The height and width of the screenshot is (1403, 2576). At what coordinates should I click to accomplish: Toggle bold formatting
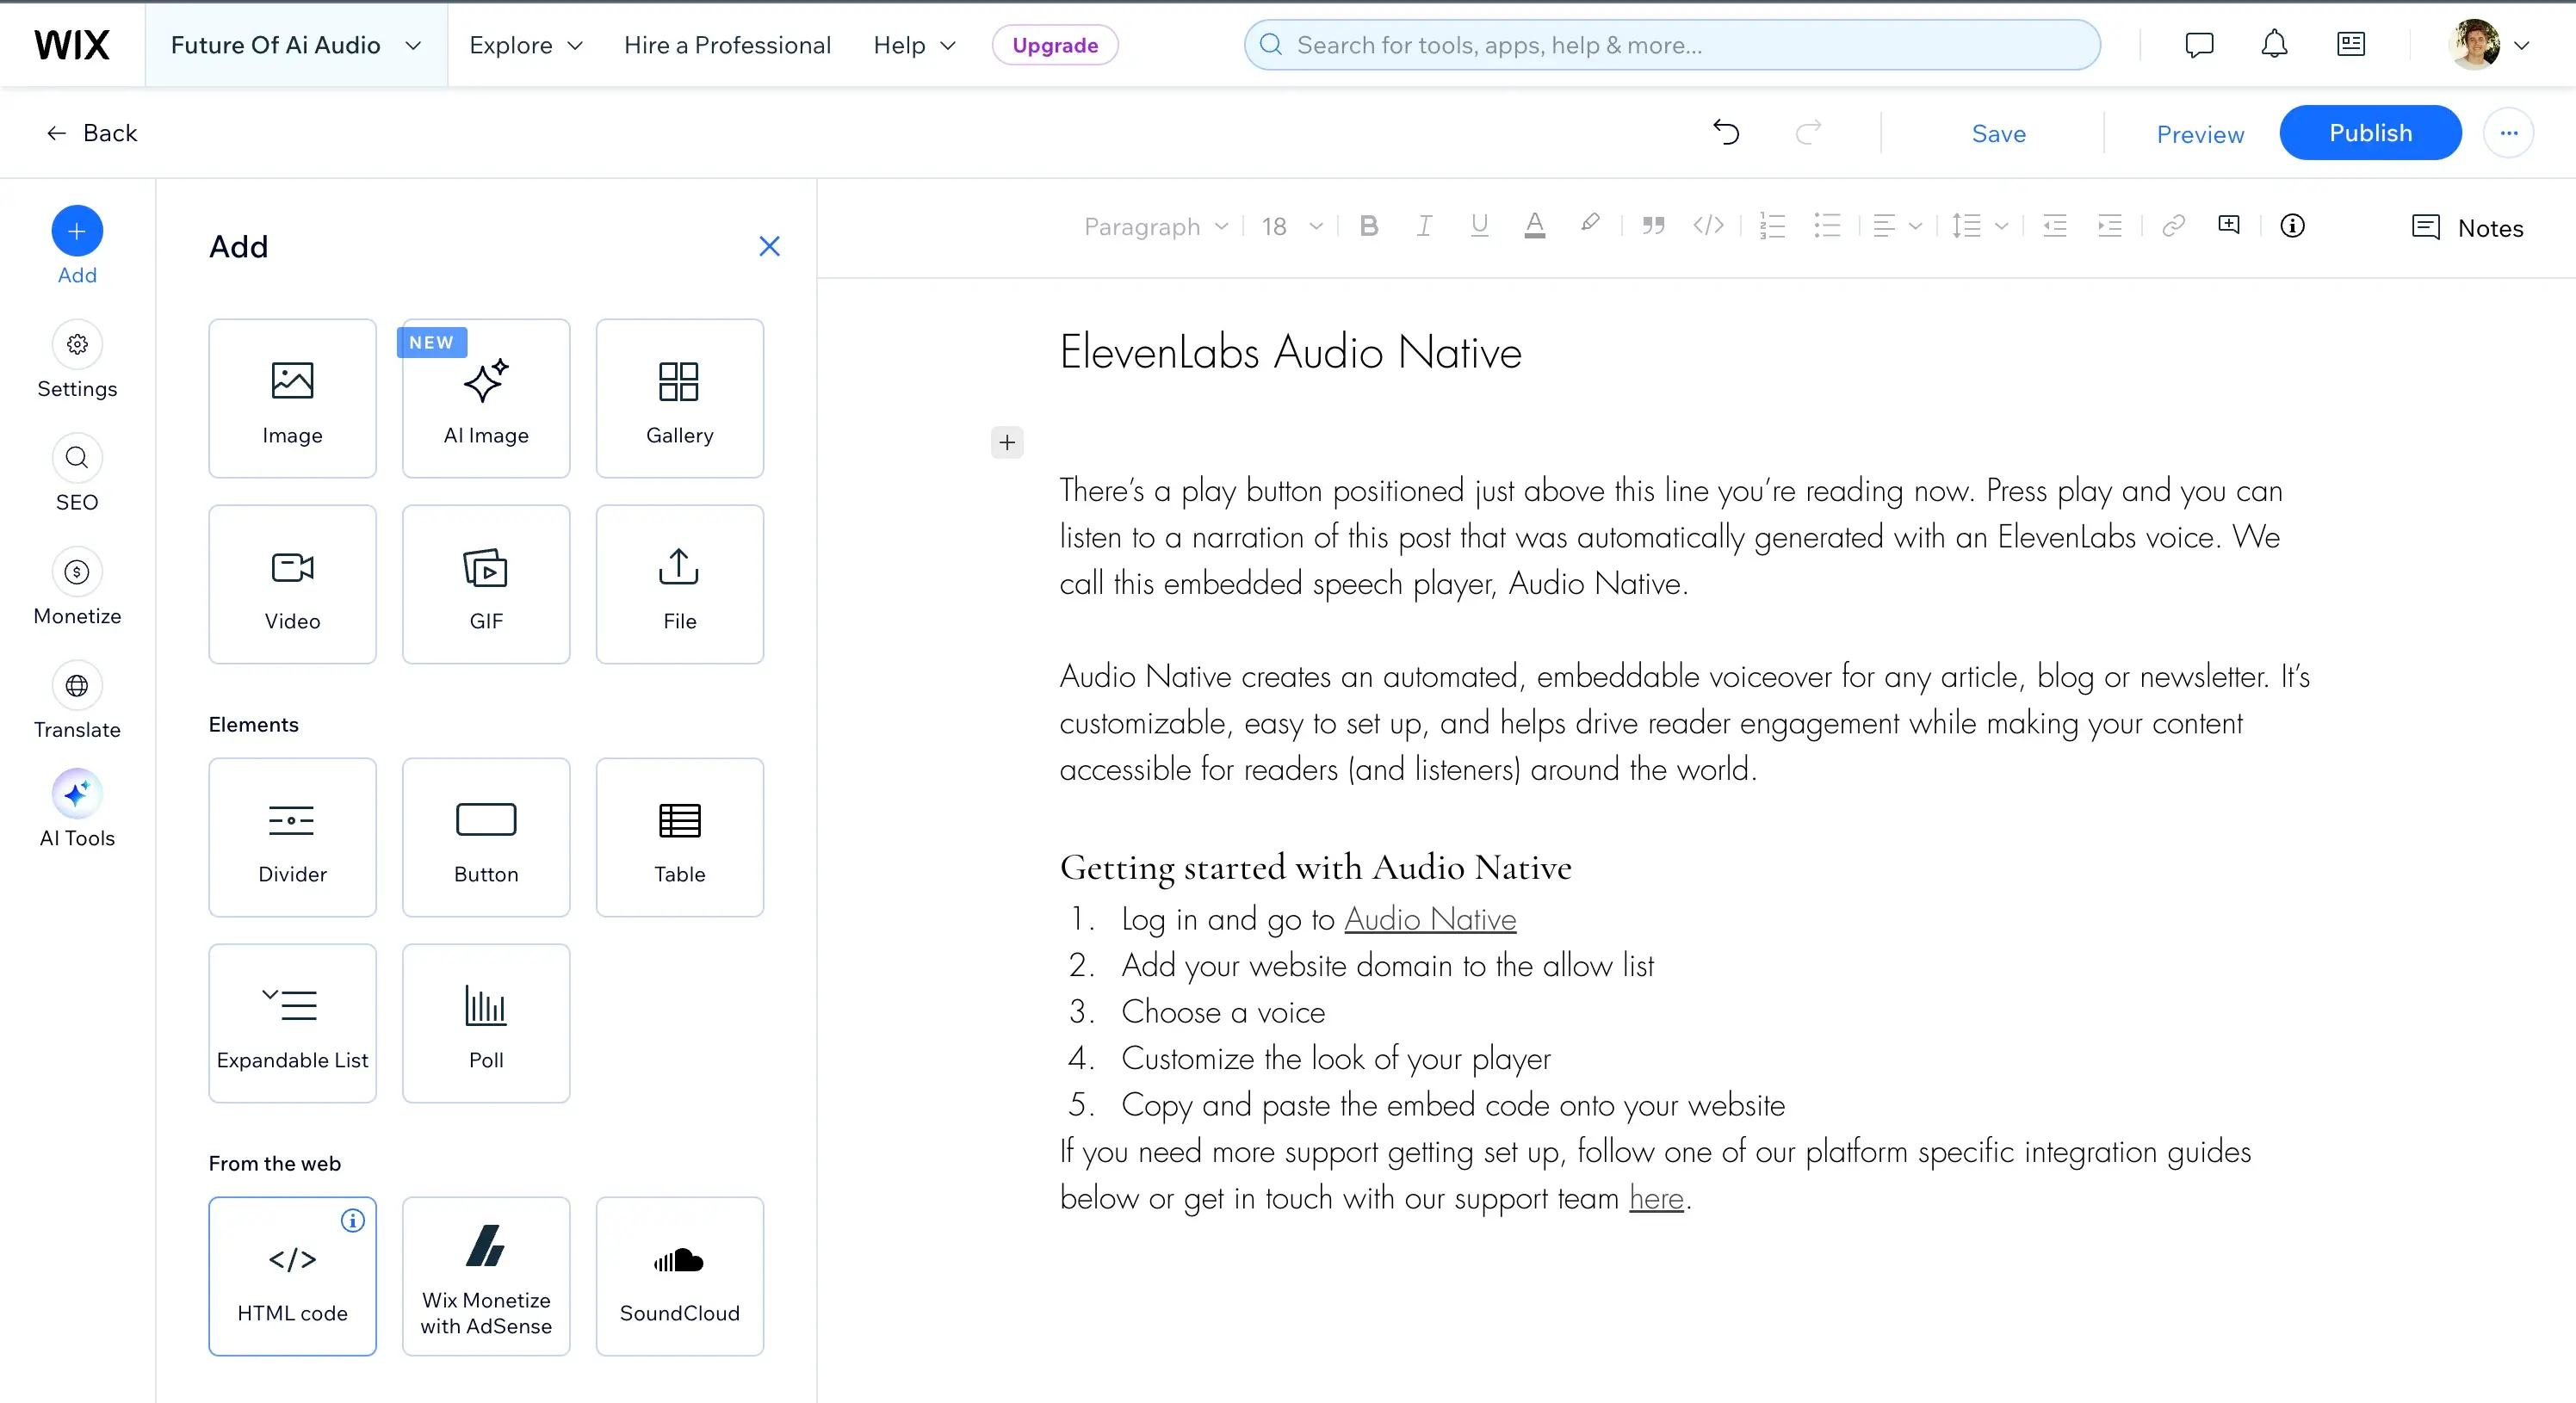click(x=1369, y=226)
